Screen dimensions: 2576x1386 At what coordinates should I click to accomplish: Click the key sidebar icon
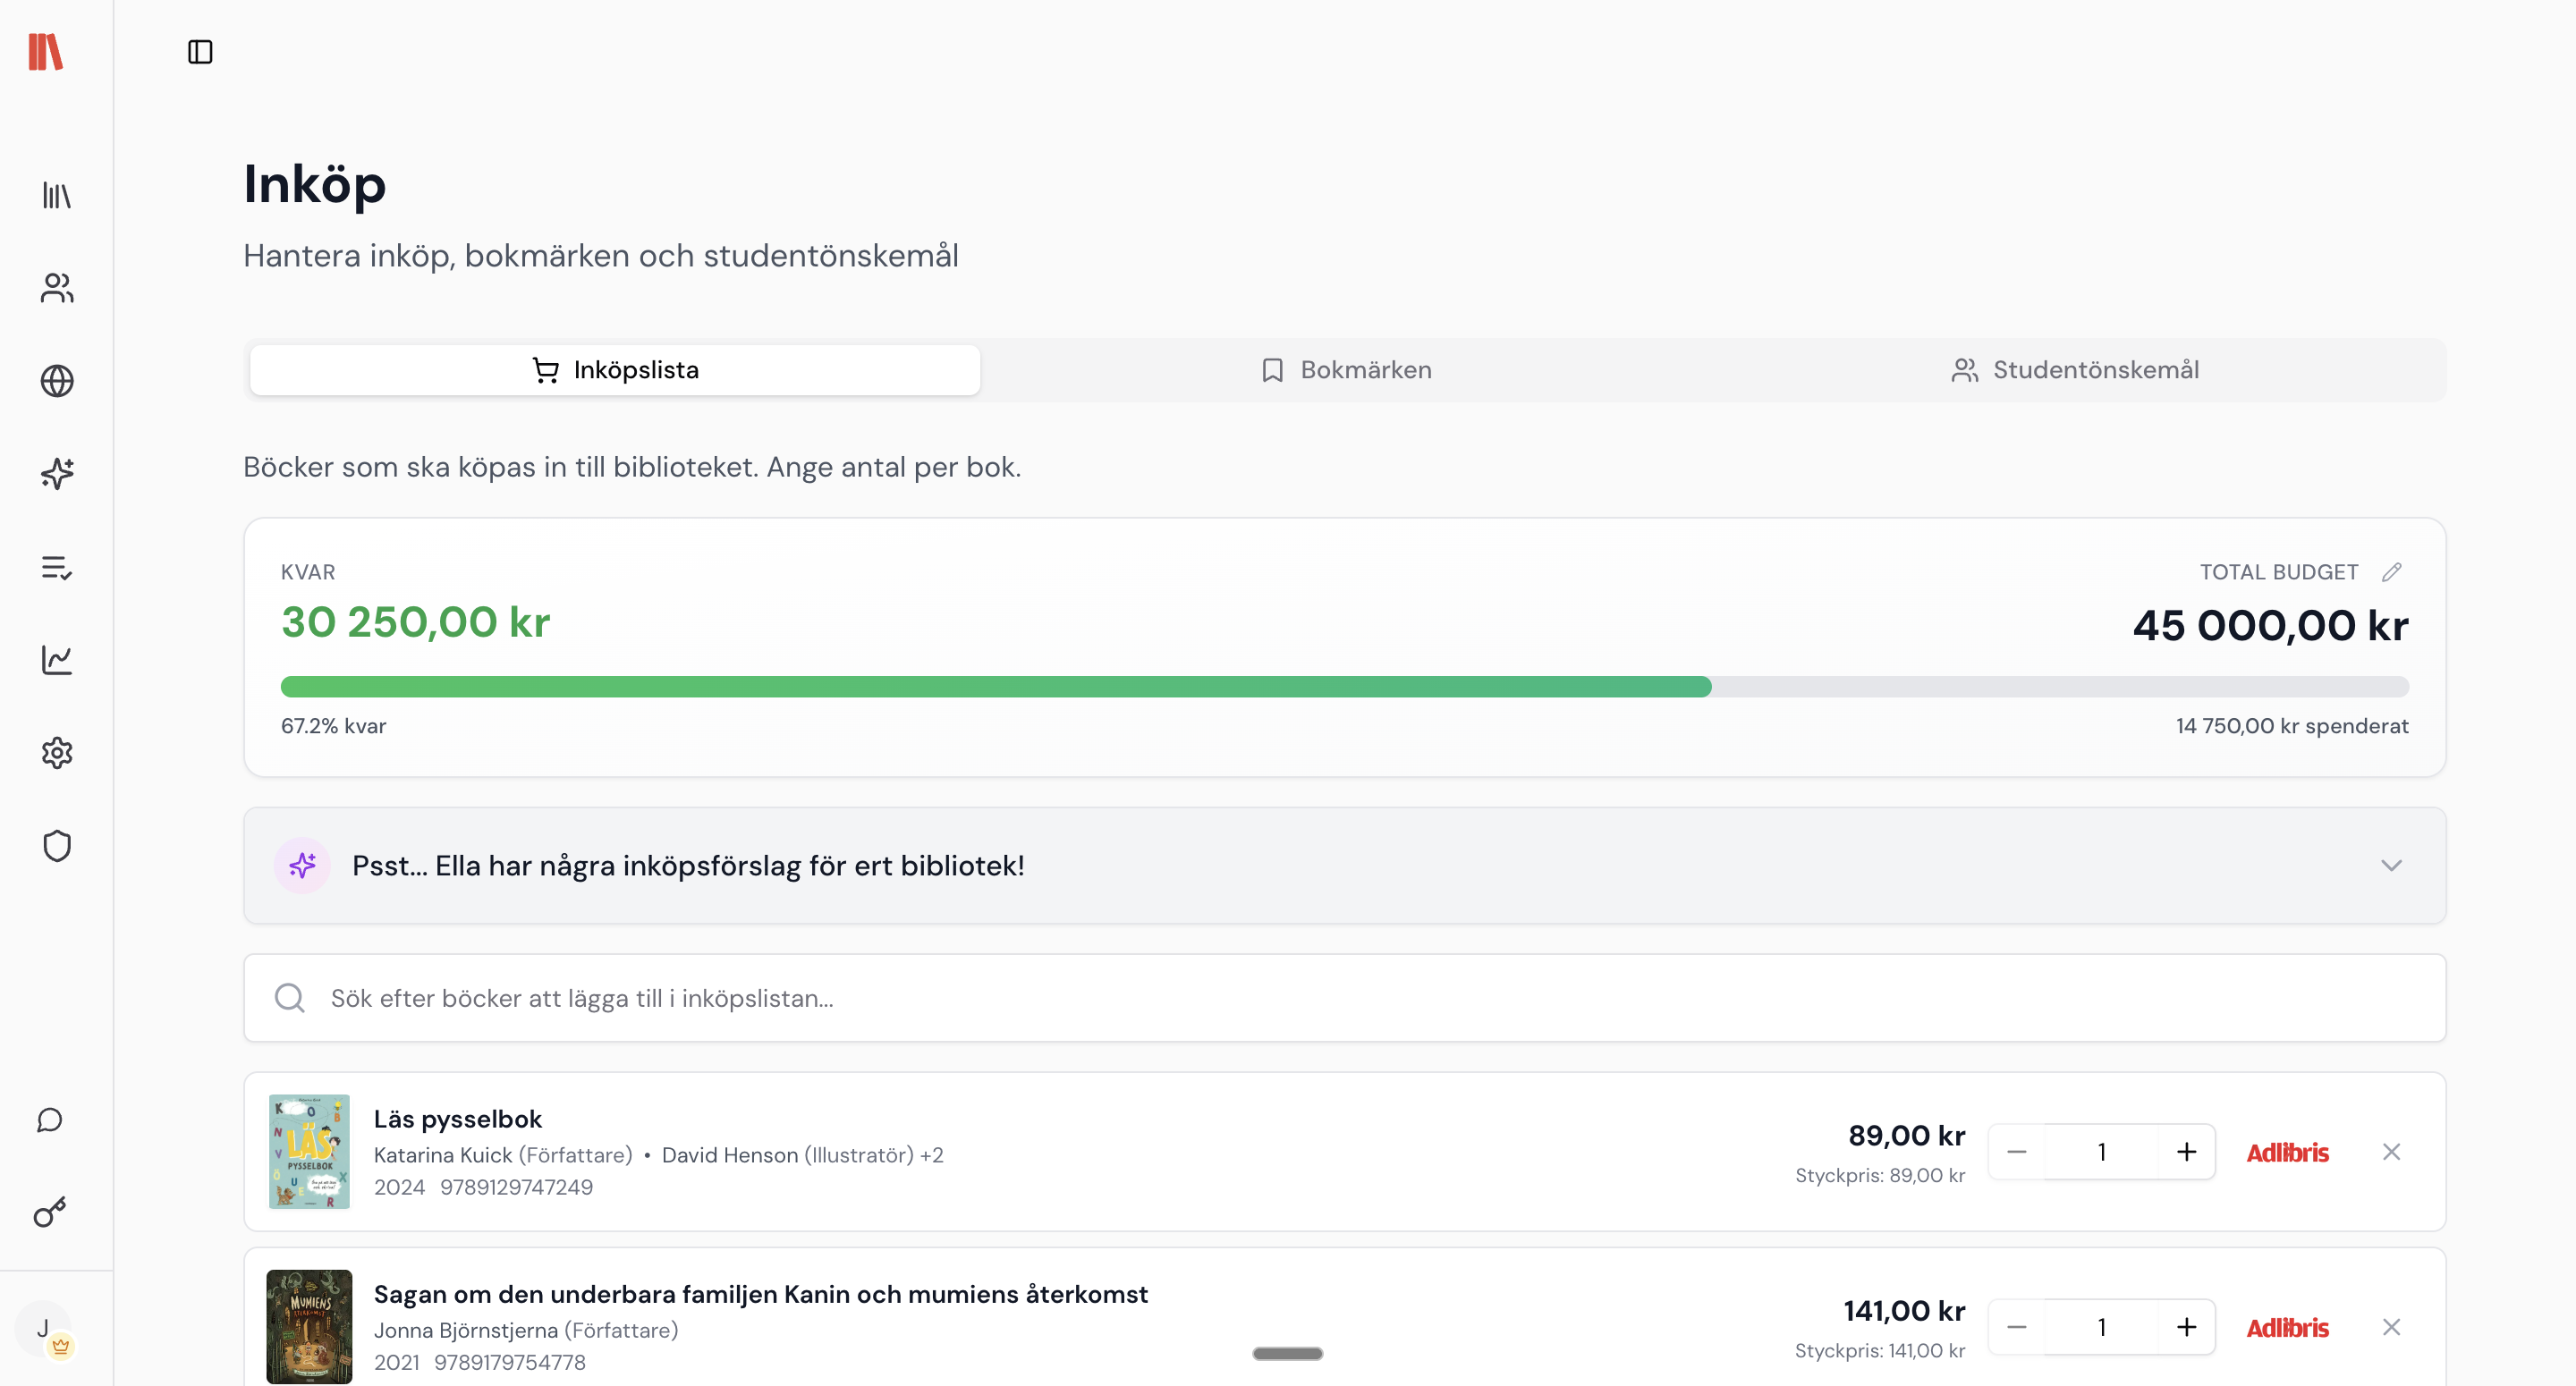pos(50,1212)
